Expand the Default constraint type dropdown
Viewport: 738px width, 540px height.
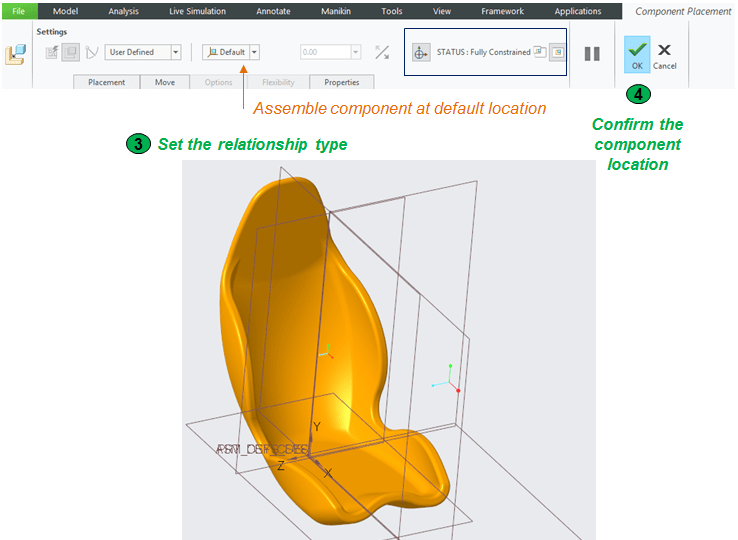coord(255,52)
